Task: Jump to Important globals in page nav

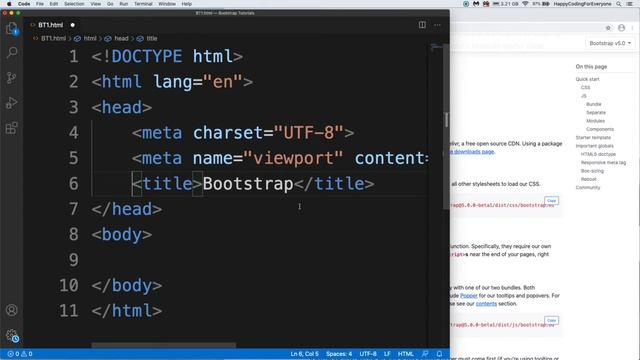Action: [x=594, y=146]
